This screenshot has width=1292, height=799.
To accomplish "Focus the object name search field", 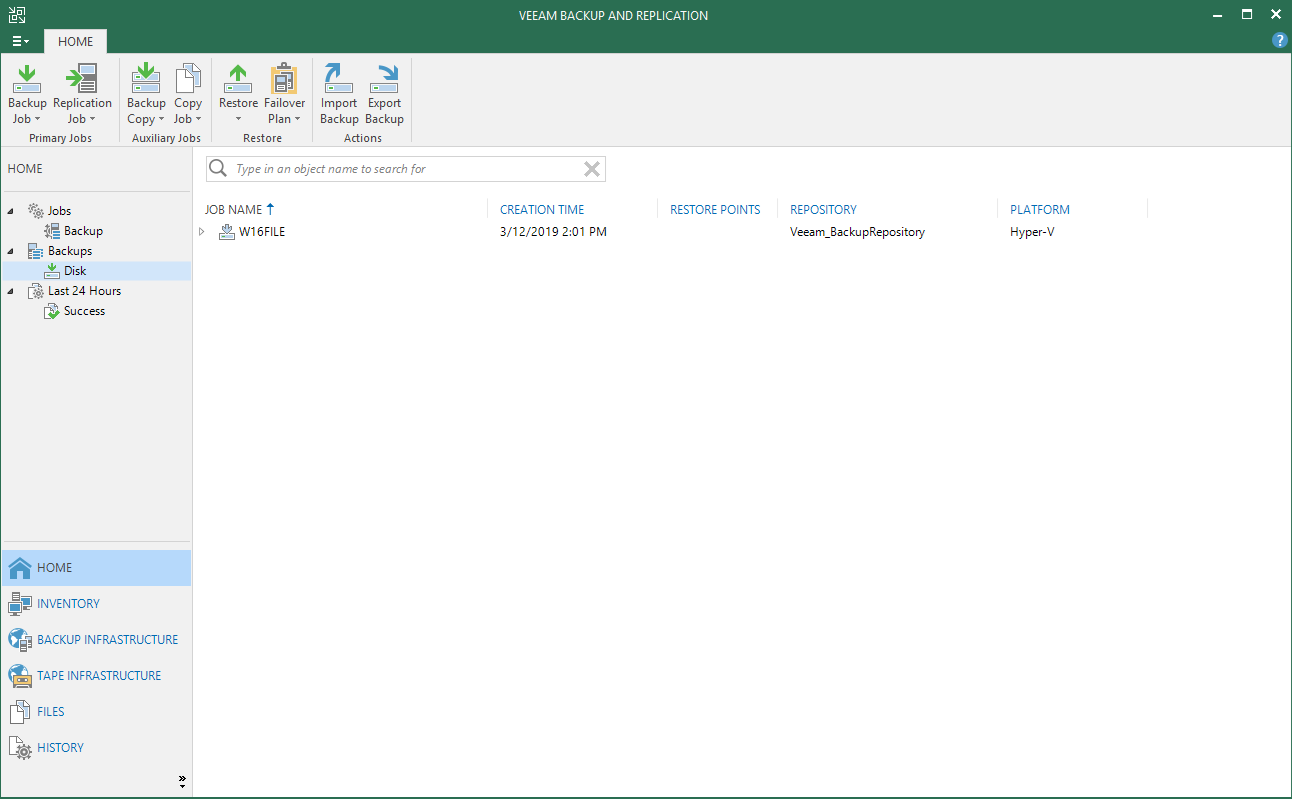I will click(406, 169).
